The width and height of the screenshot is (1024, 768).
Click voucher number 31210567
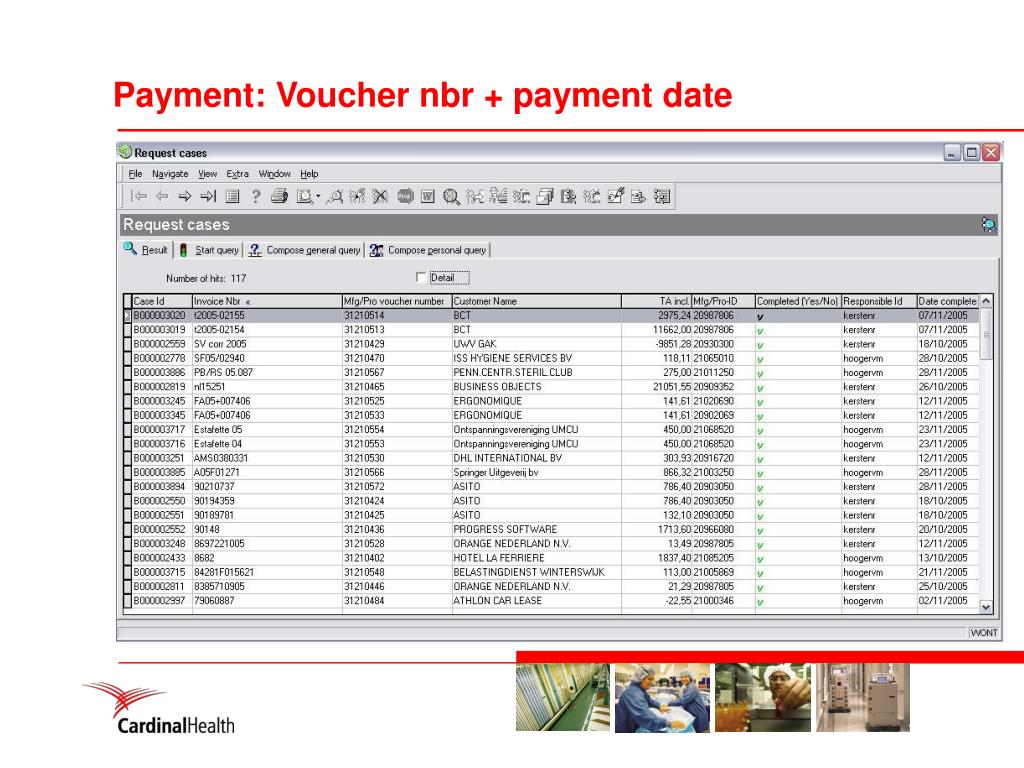click(364, 372)
